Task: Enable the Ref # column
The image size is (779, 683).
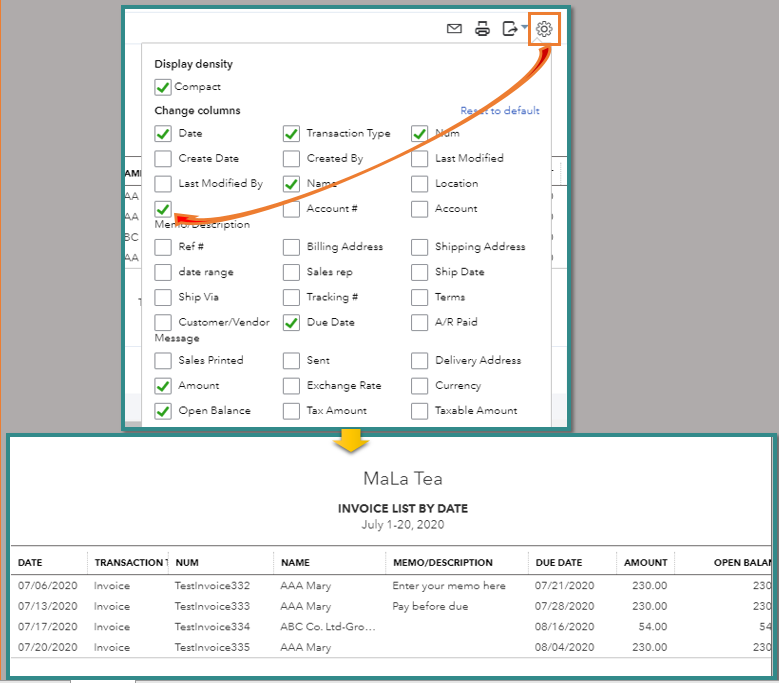Action: coord(162,247)
